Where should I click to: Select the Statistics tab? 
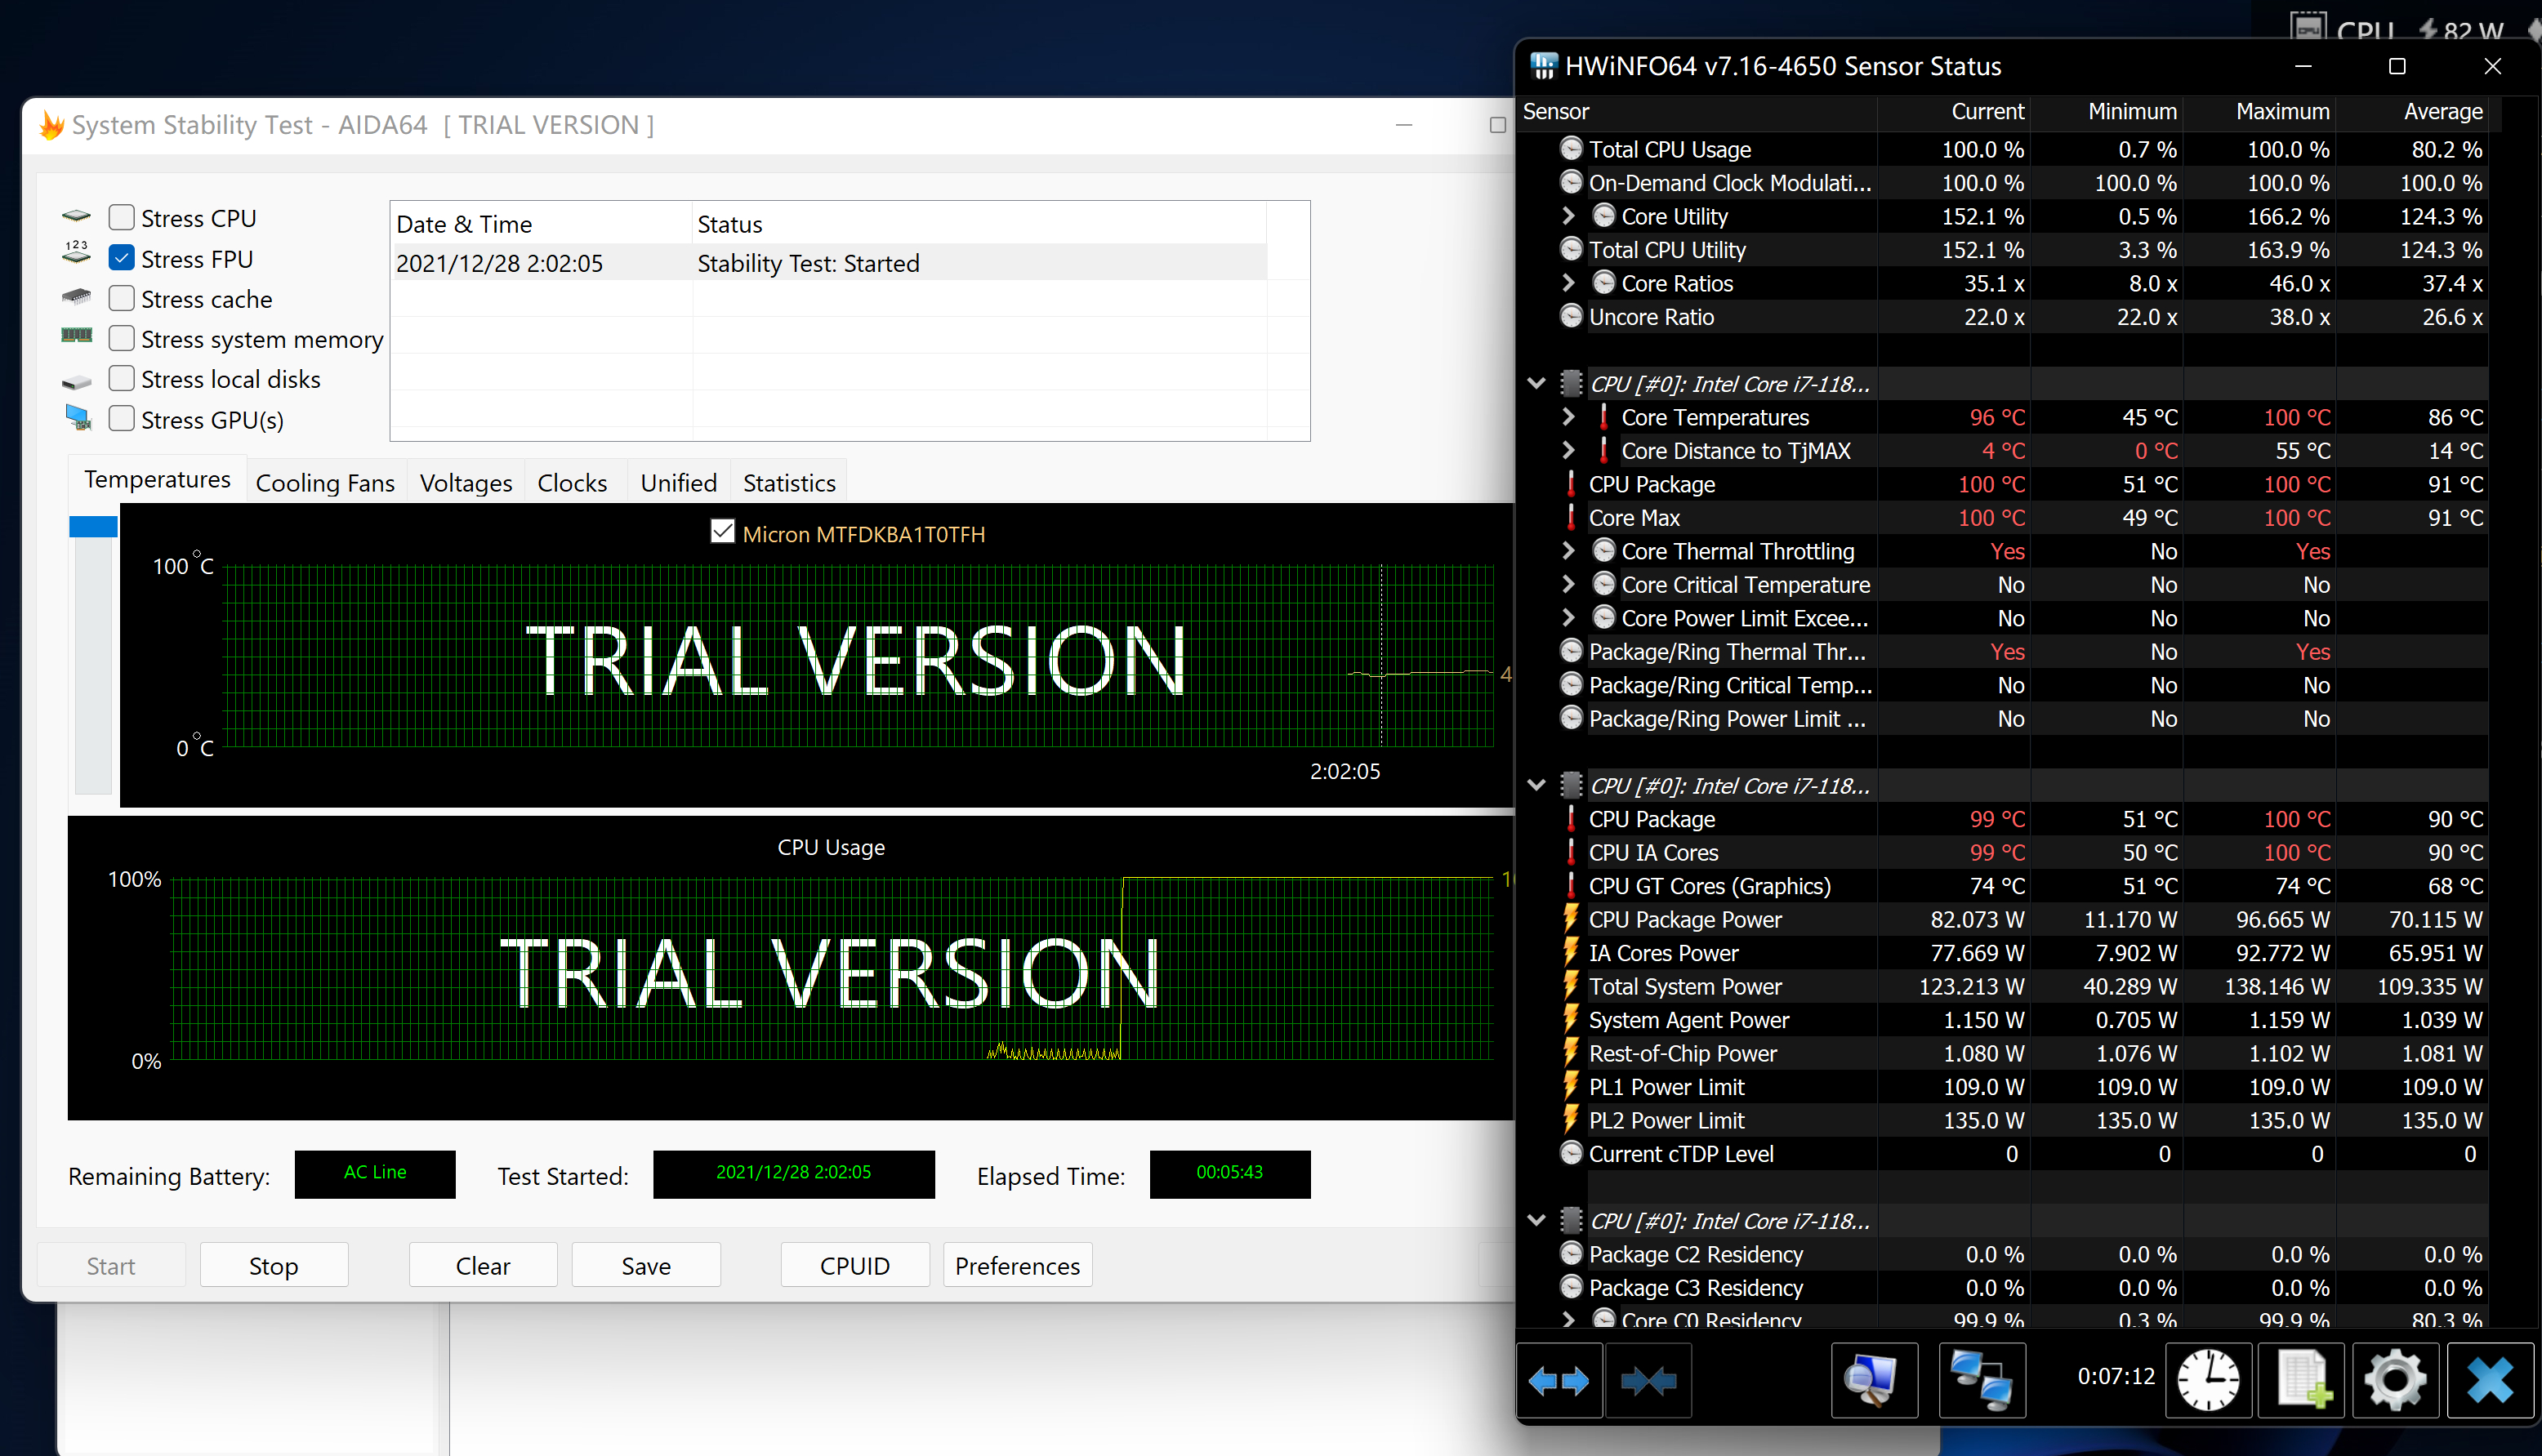click(789, 483)
